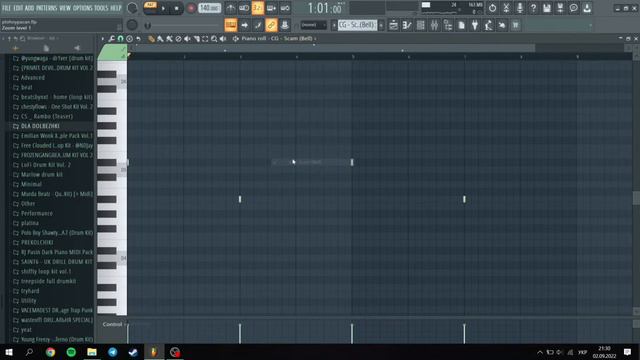Open the Channel rack icon

click(420, 25)
